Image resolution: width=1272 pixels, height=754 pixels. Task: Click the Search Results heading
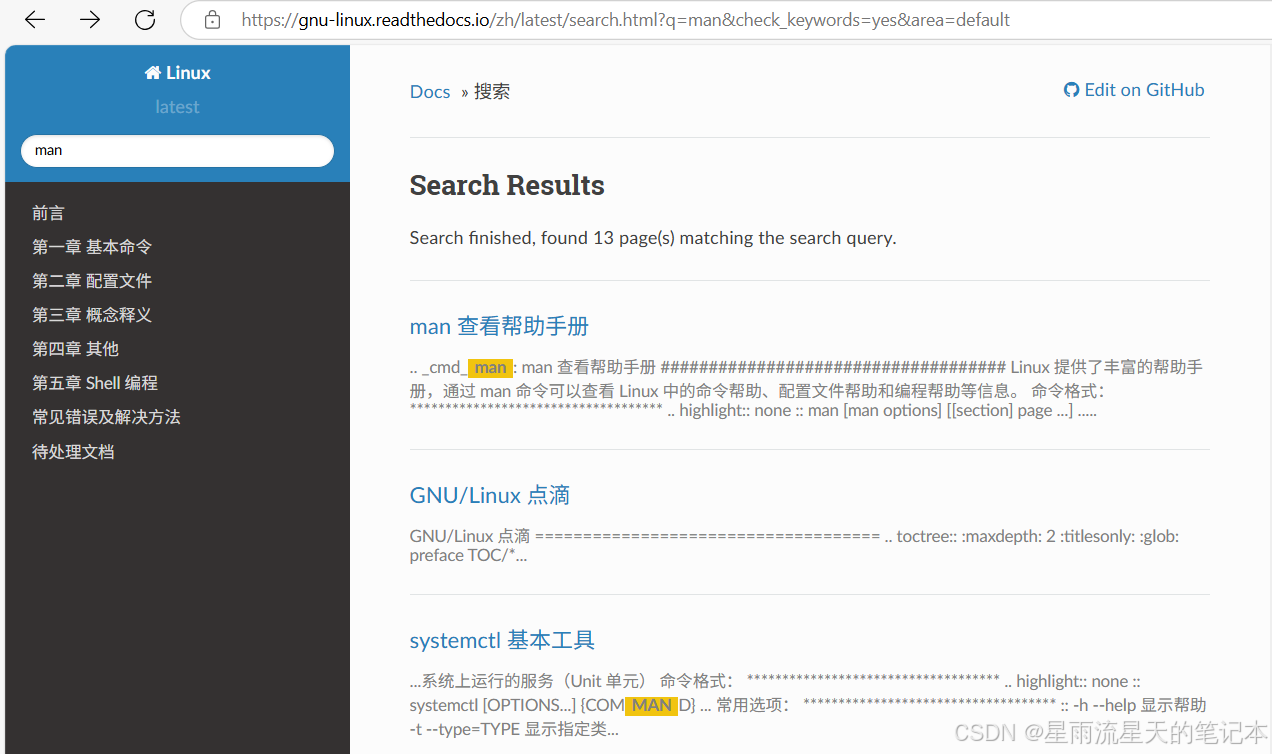tap(507, 185)
